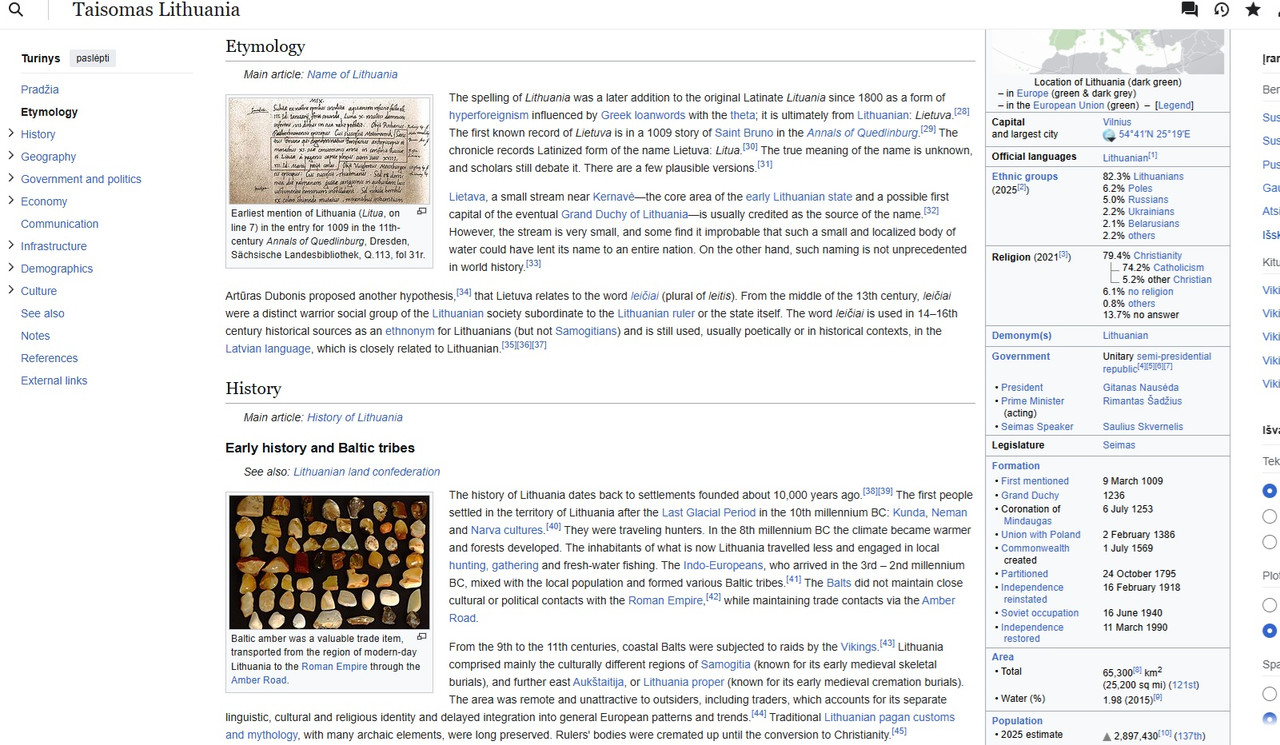
Task: Follow the Latvian language link
Action: [x=268, y=349]
